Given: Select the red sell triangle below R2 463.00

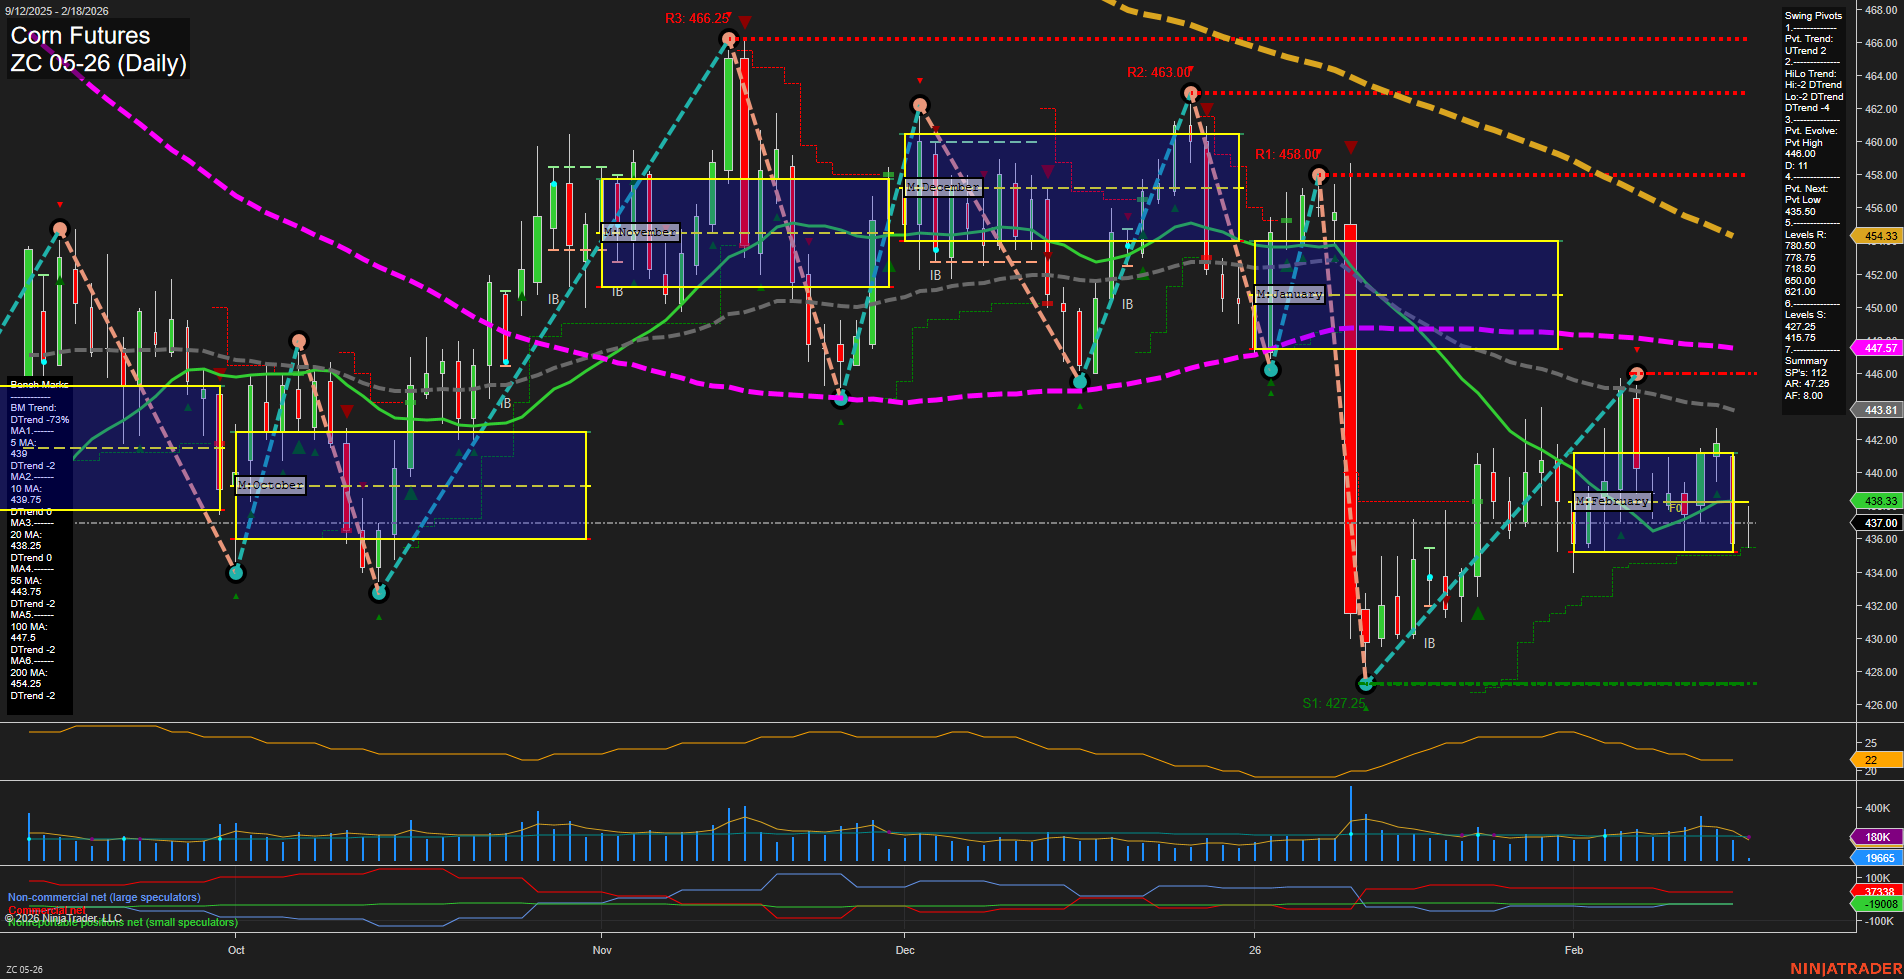Looking at the screenshot, I should coord(1206,108).
